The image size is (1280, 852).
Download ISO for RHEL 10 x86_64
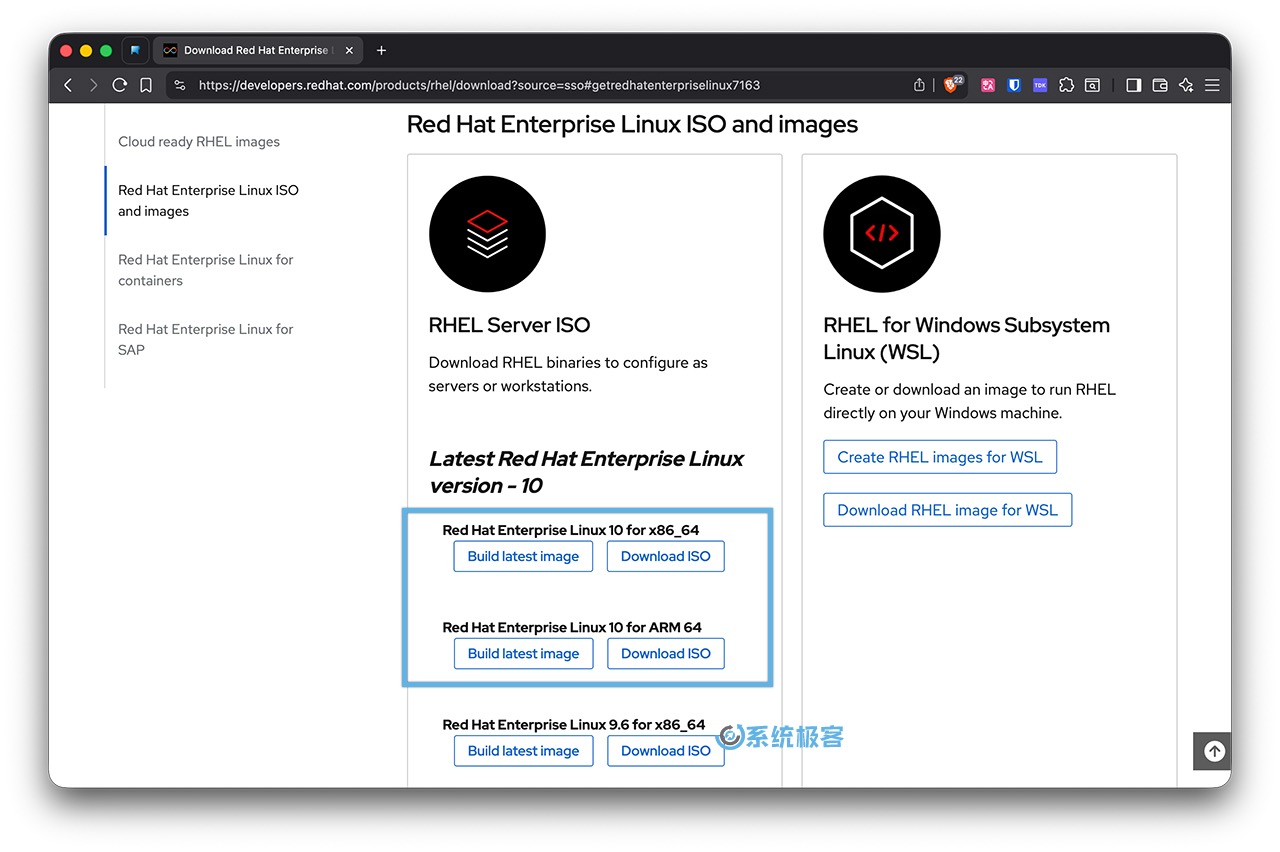[665, 556]
